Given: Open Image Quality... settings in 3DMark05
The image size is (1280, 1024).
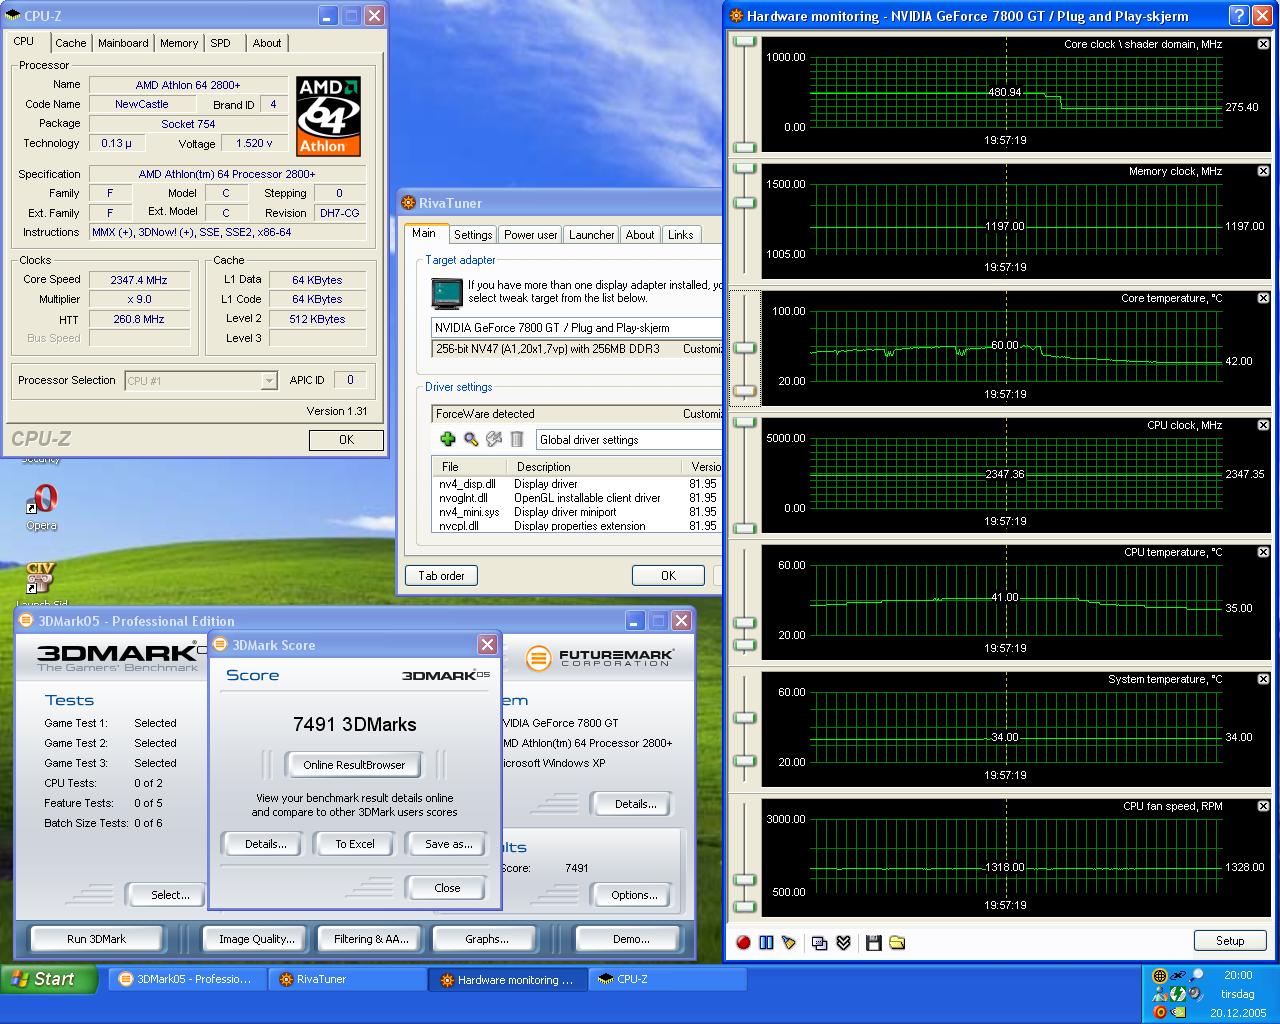Looking at the screenshot, I should point(257,939).
